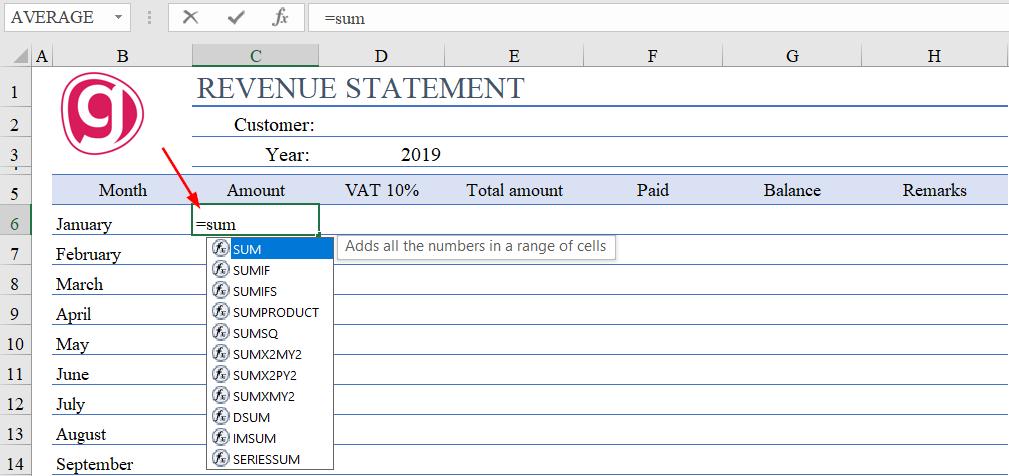Click the Total amount header cell
The height and width of the screenshot is (476, 1009).
(x=514, y=190)
